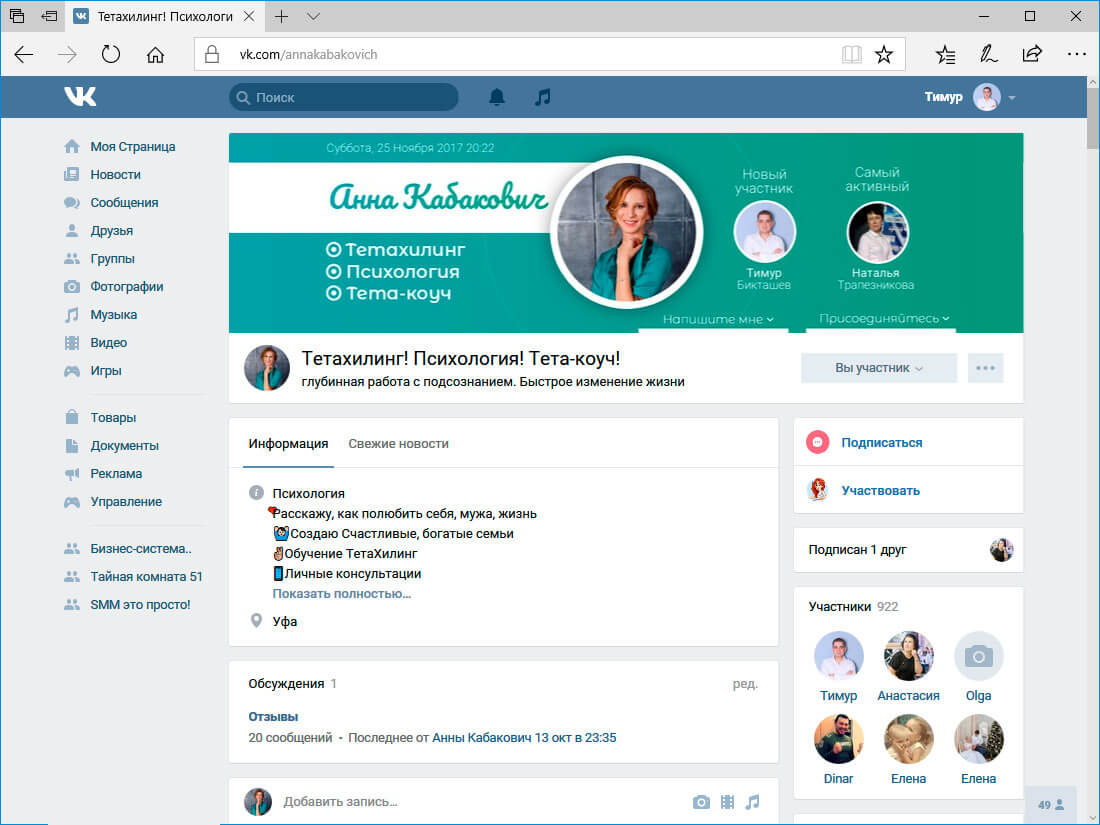Click ред. to edit discussions
This screenshot has width=1100, height=825.
(x=745, y=683)
